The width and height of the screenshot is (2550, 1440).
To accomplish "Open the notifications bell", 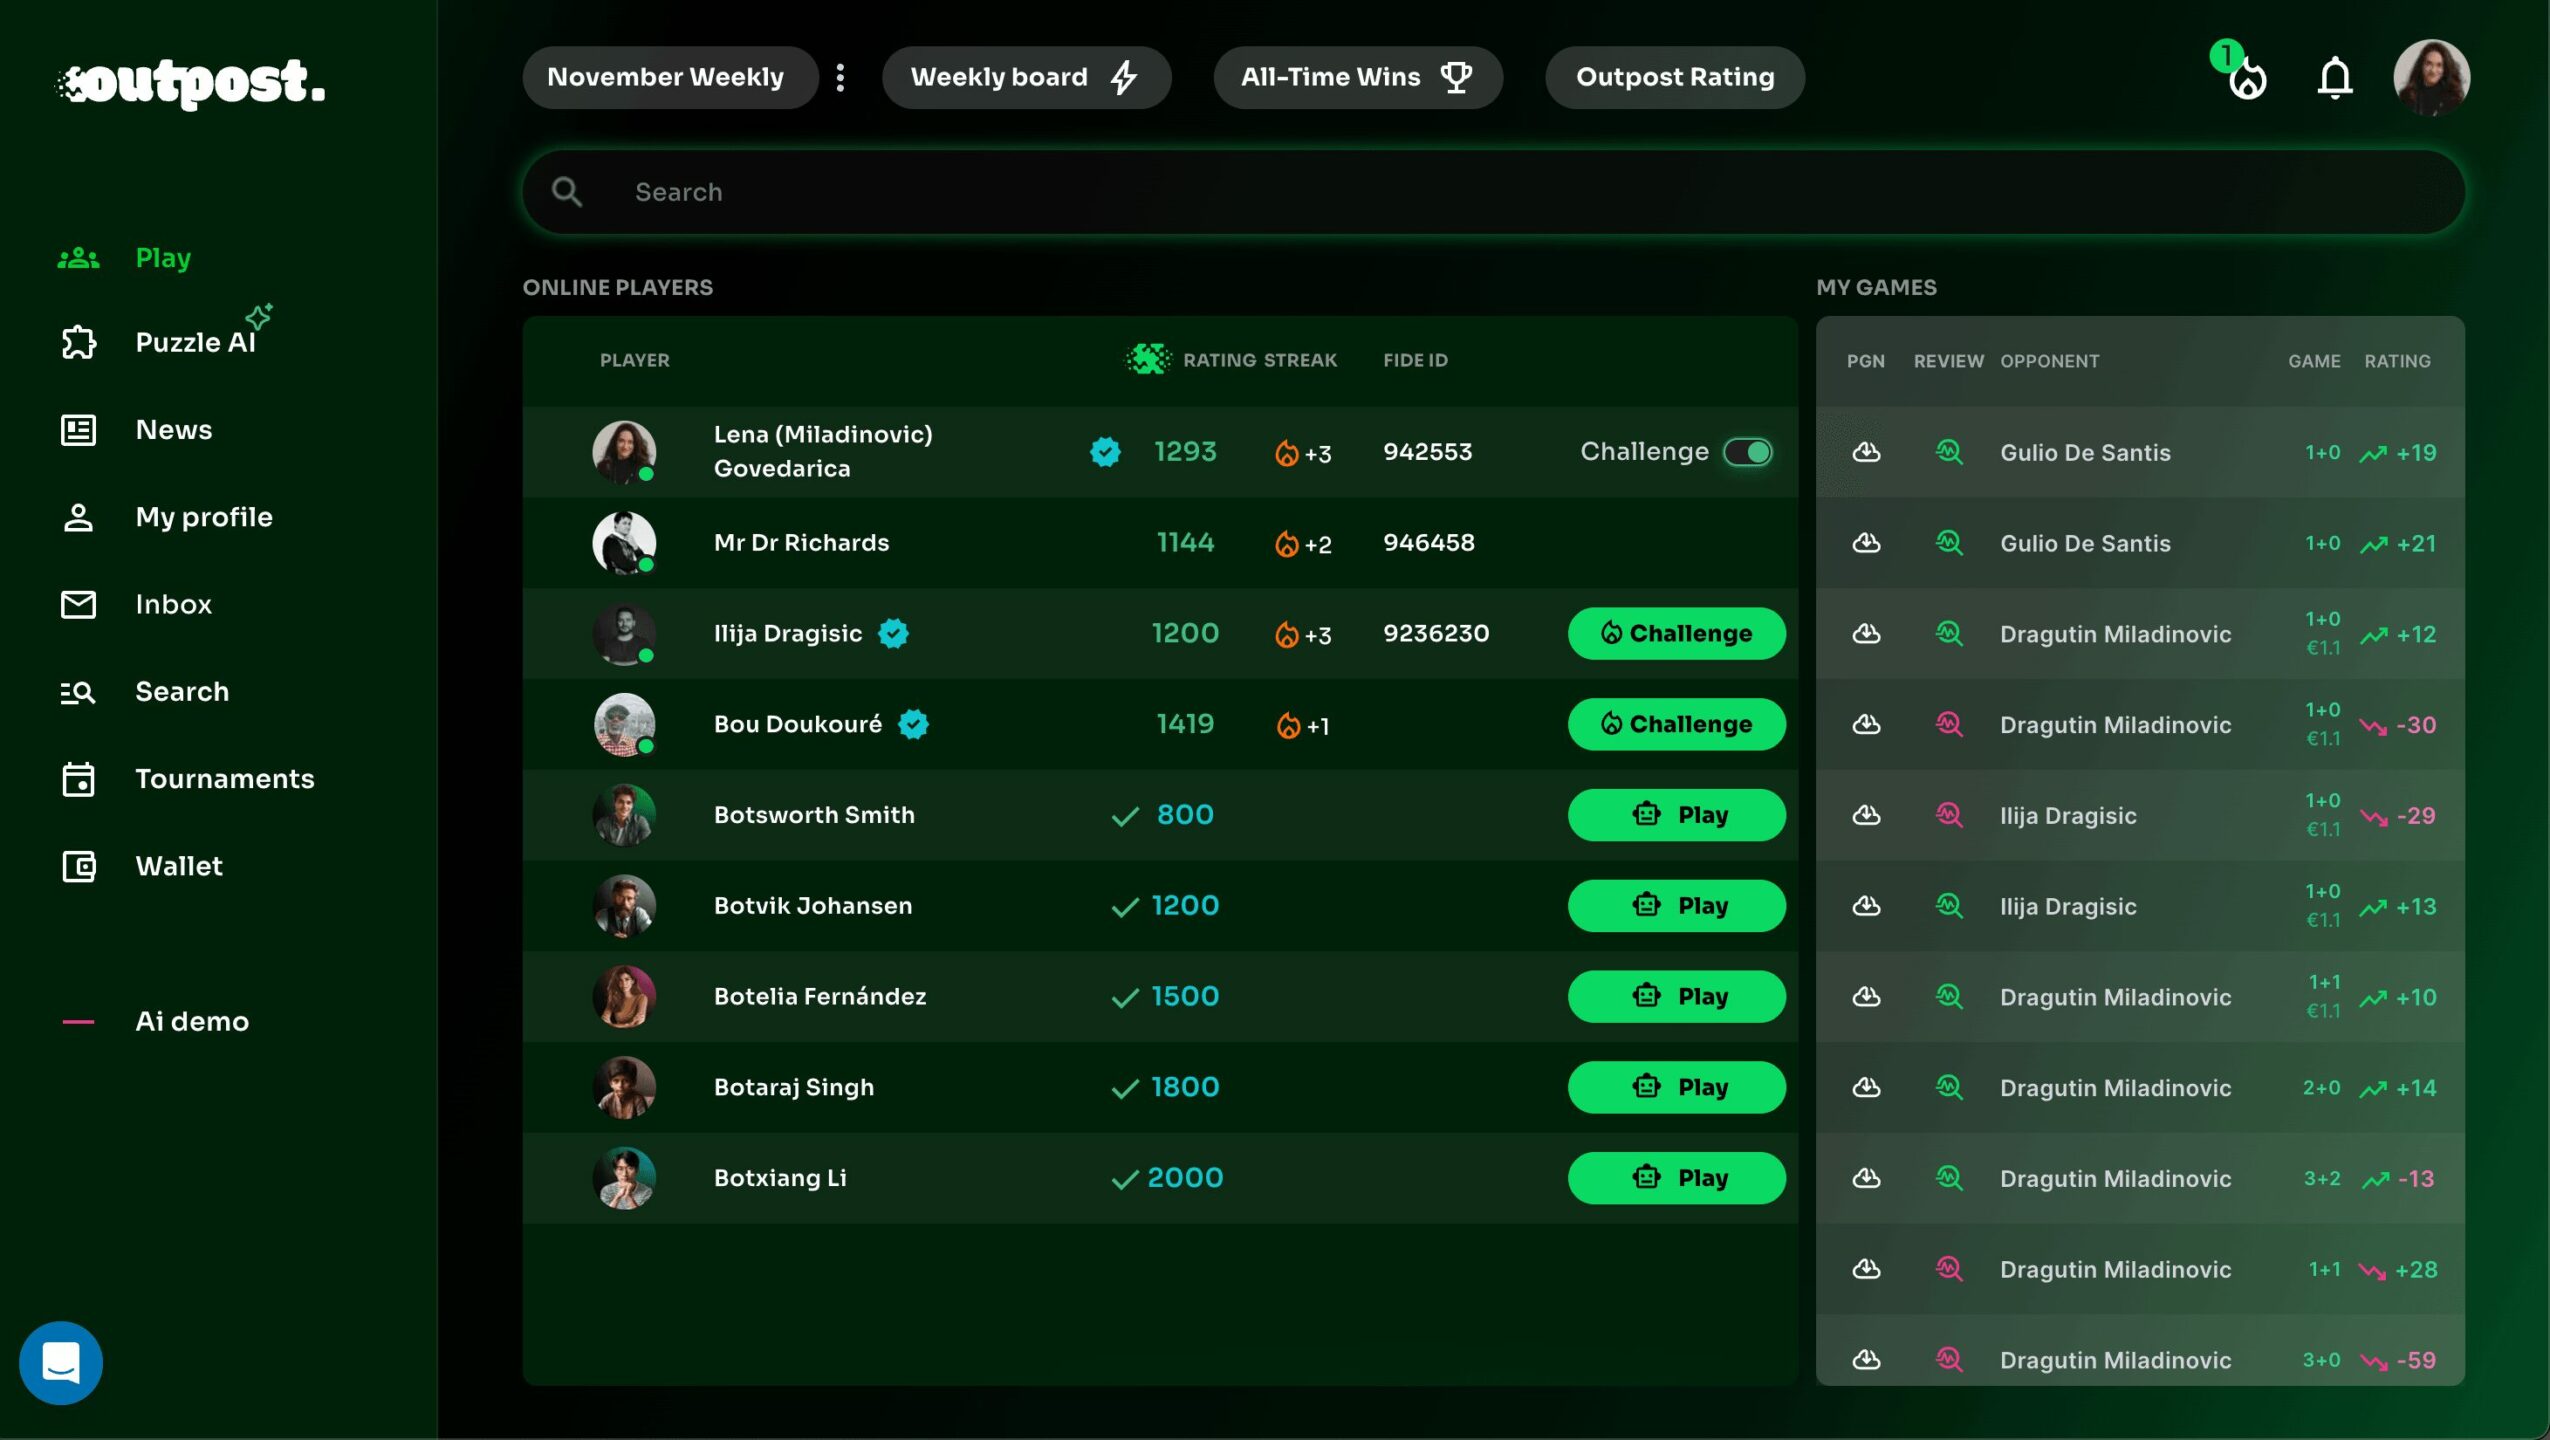I will (x=2334, y=78).
